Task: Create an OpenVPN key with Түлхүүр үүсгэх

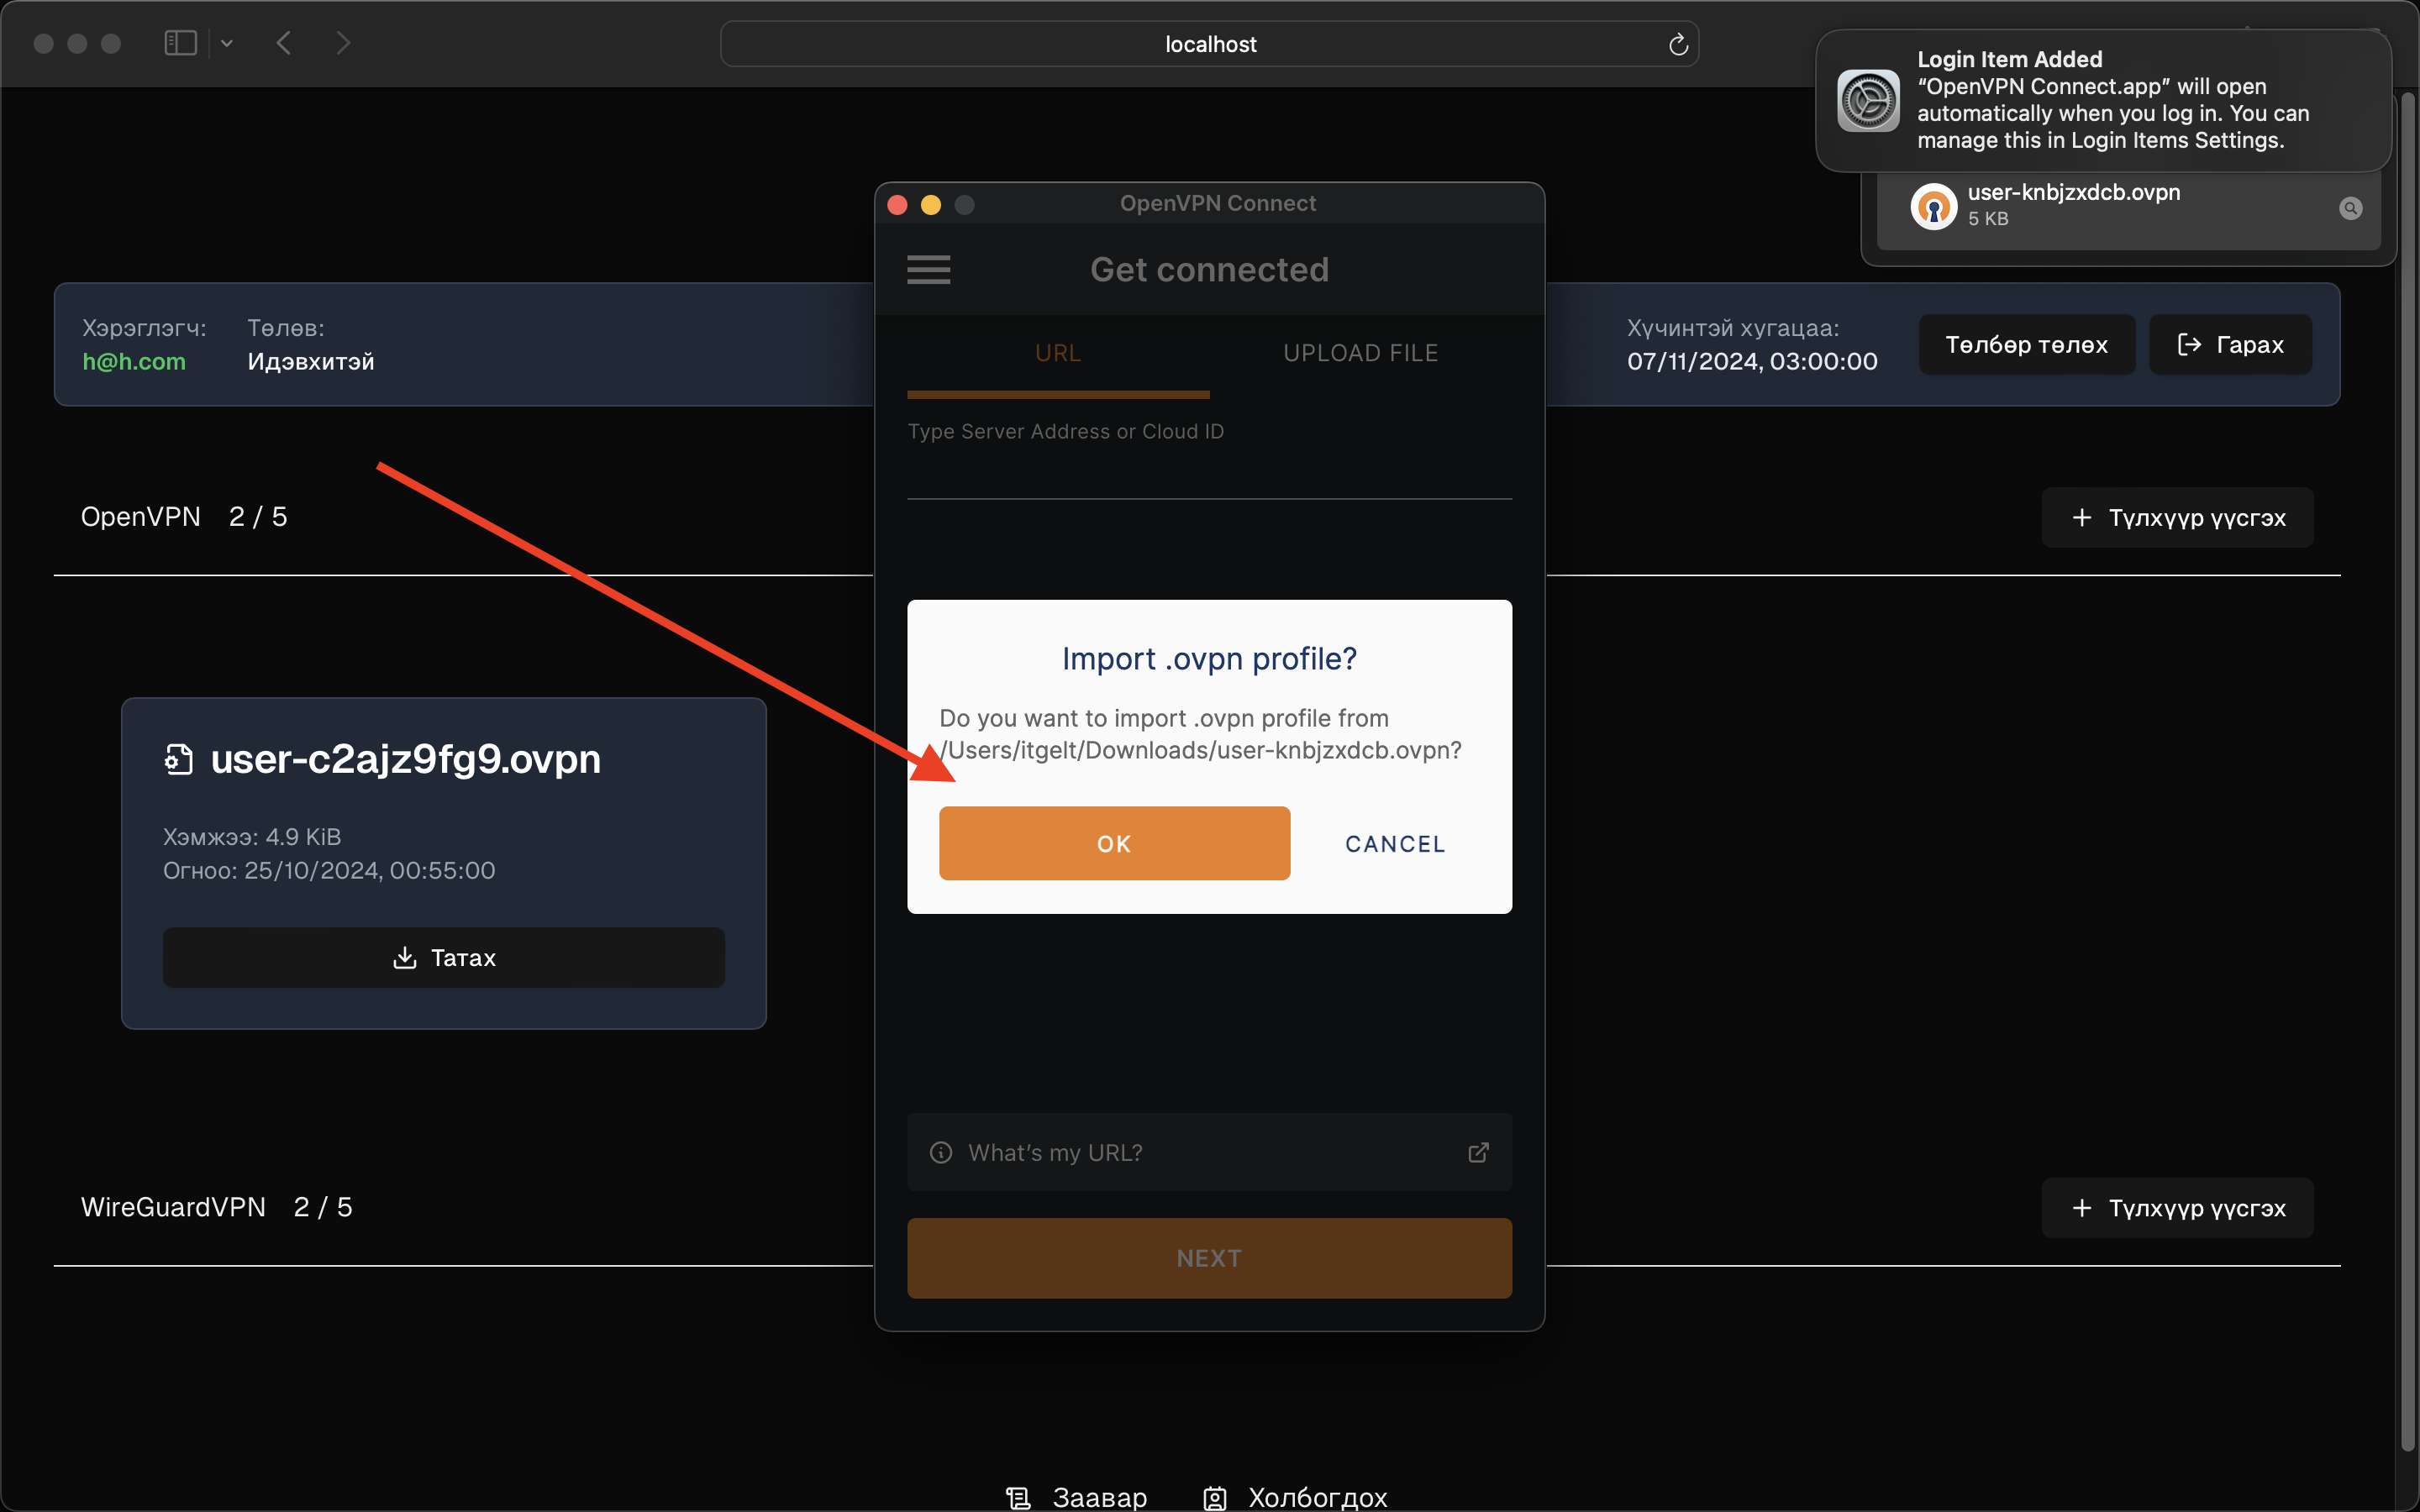Action: [2177, 517]
